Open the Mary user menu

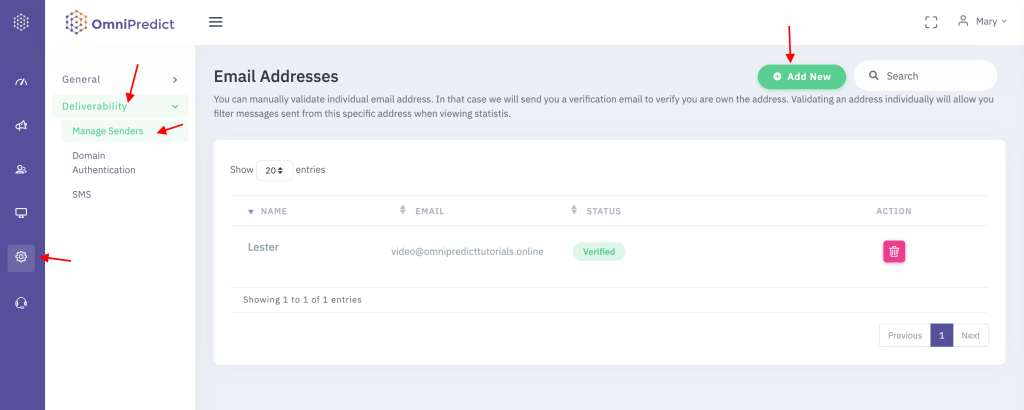click(x=981, y=21)
